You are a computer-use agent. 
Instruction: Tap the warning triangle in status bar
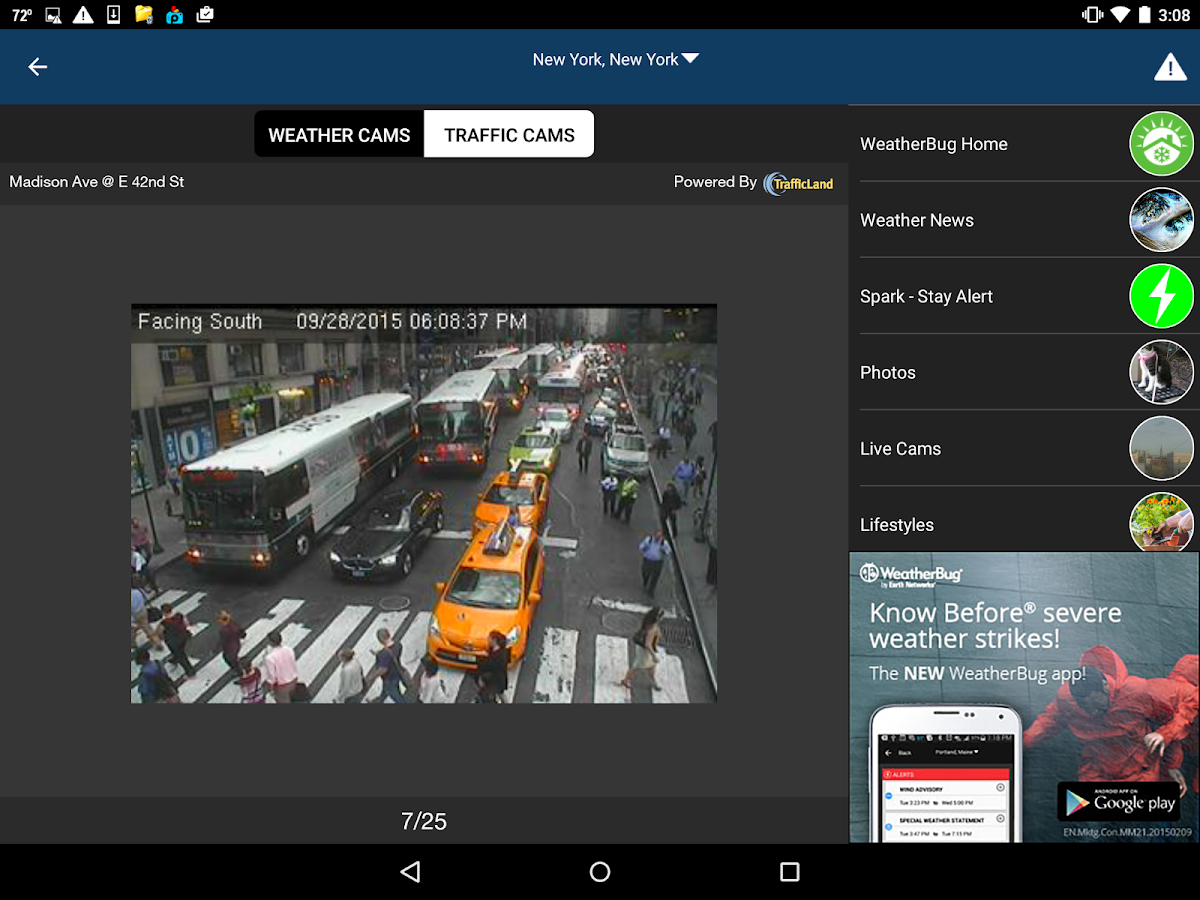(83, 15)
